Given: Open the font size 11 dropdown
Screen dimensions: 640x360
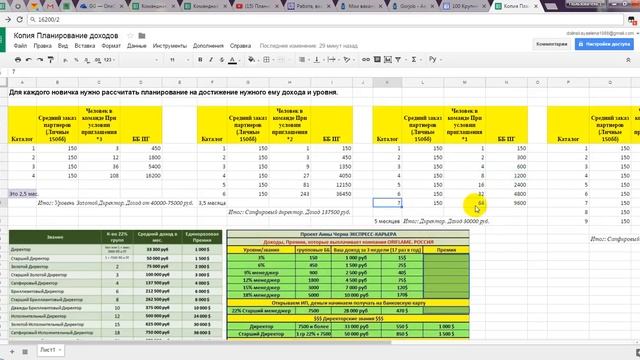Looking at the screenshot, I should pos(180,60).
